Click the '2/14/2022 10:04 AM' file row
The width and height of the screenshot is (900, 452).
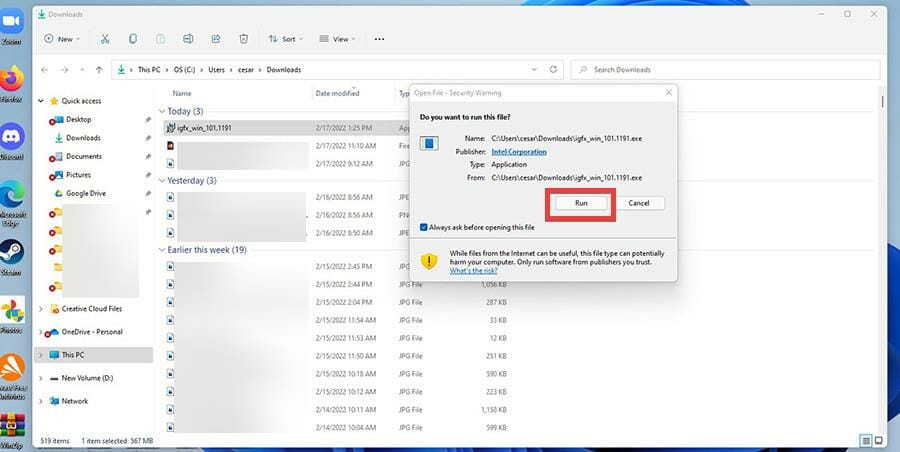click(338, 427)
